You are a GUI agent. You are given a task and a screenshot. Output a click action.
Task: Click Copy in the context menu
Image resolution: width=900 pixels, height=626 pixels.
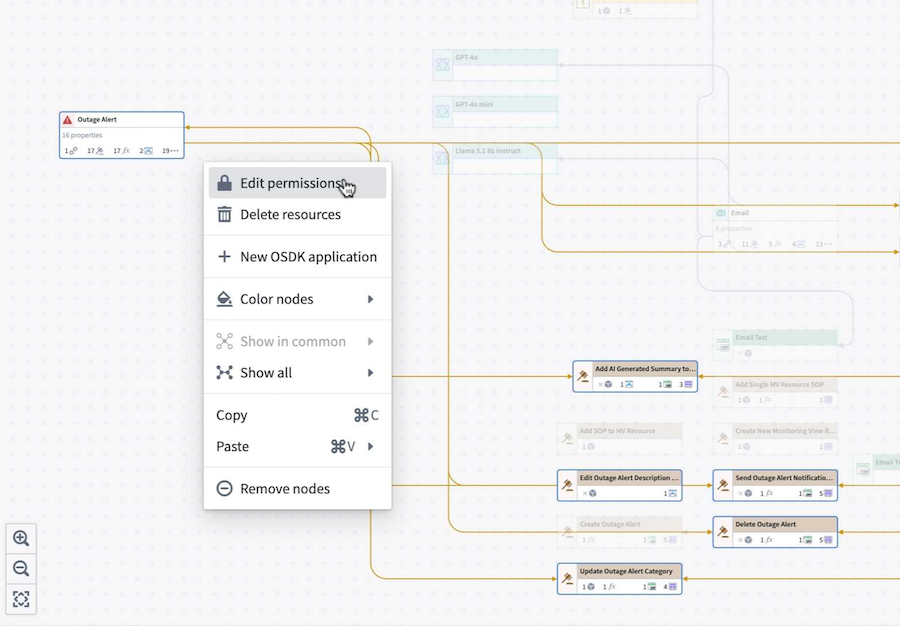232,415
